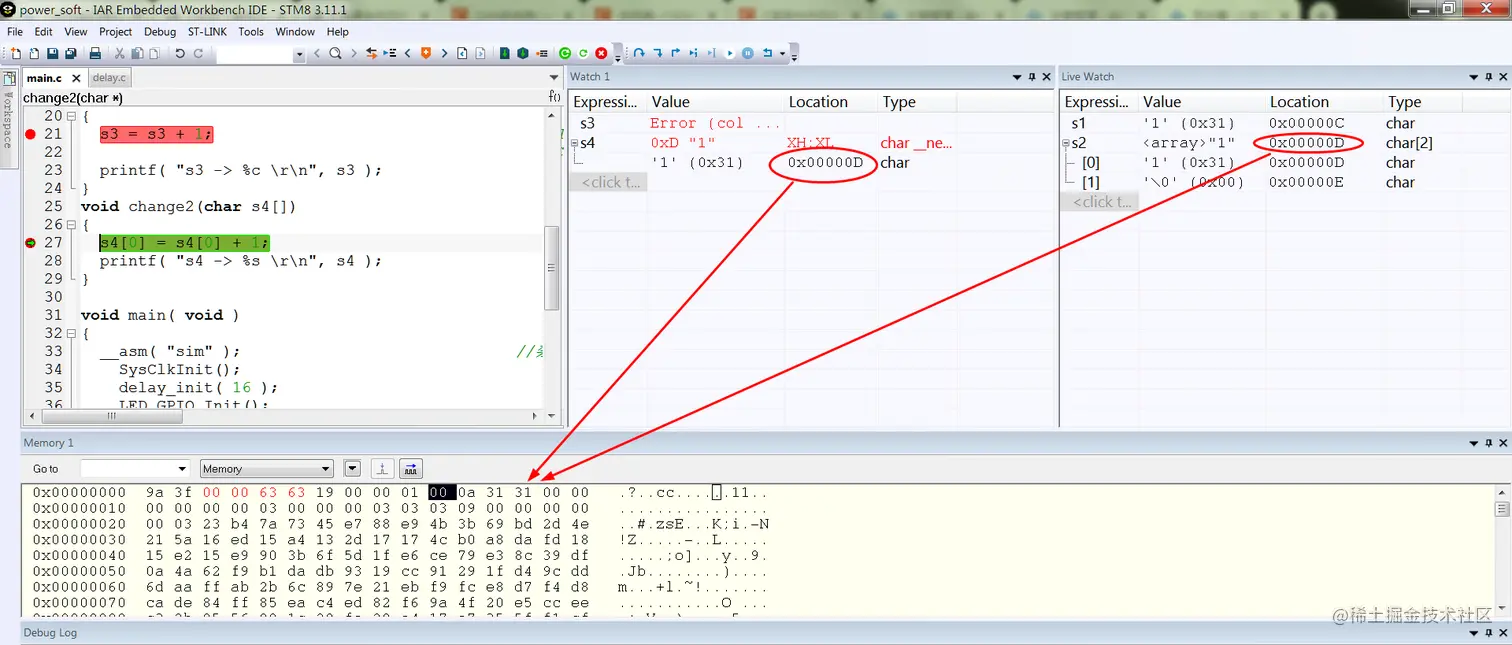Save the current file via toolbar
This screenshot has height=645, width=1512.
[x=52, y=53]
